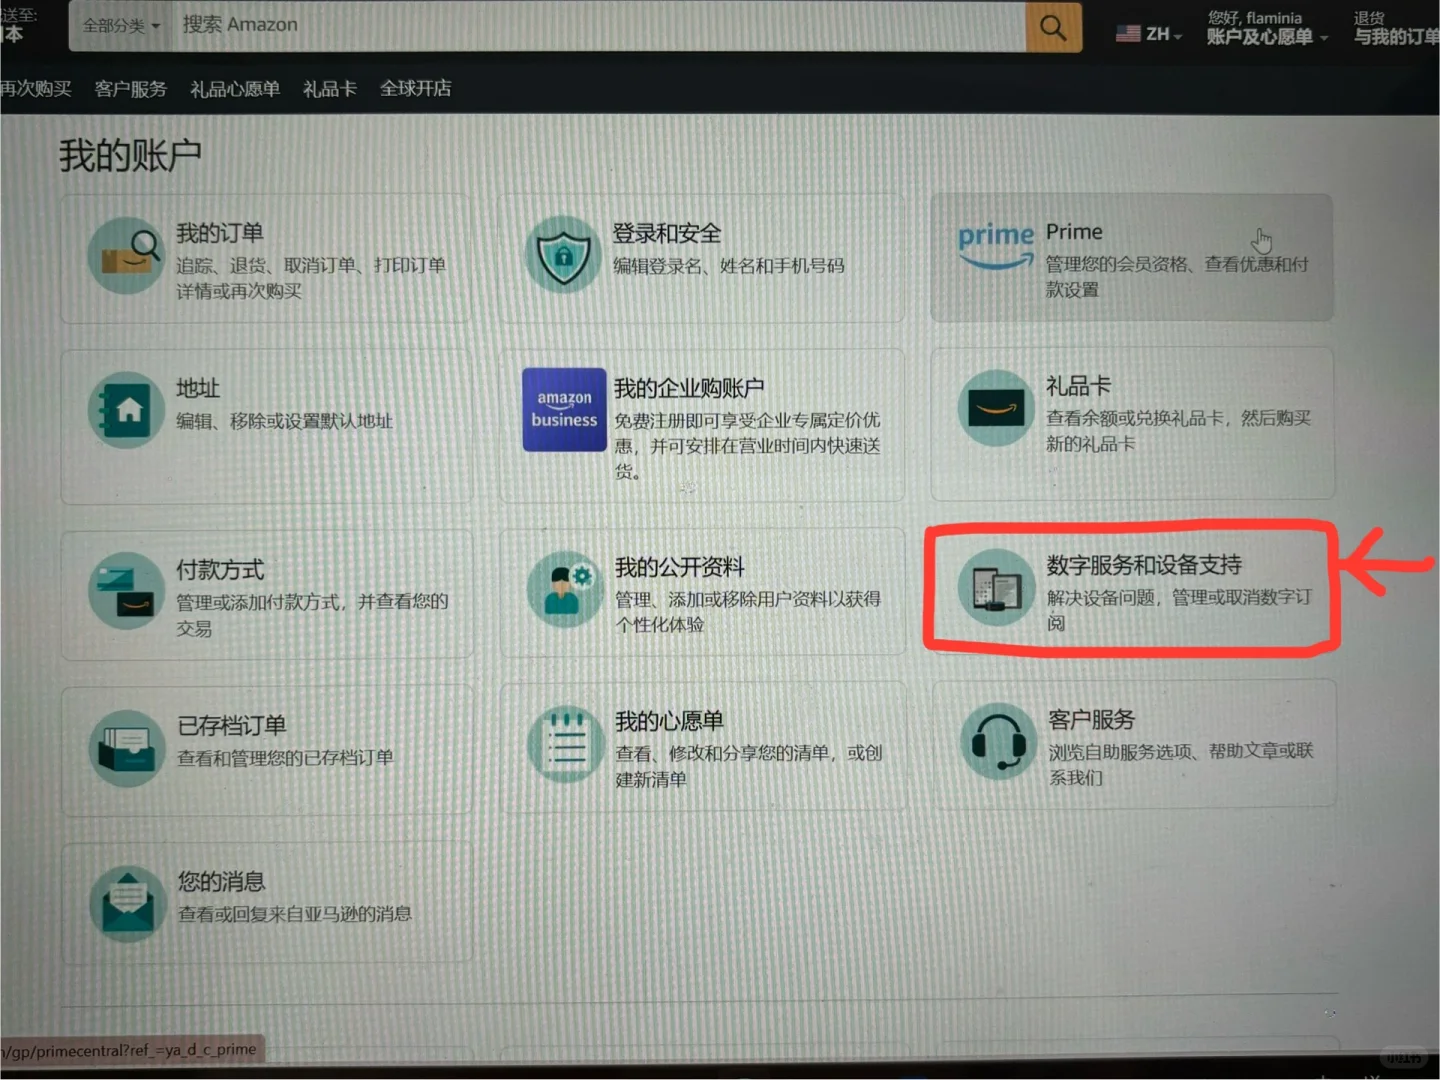This screenshot has width=1440, height=1080.
Task: Open the 地址 card title
Action: click(198, 388)
